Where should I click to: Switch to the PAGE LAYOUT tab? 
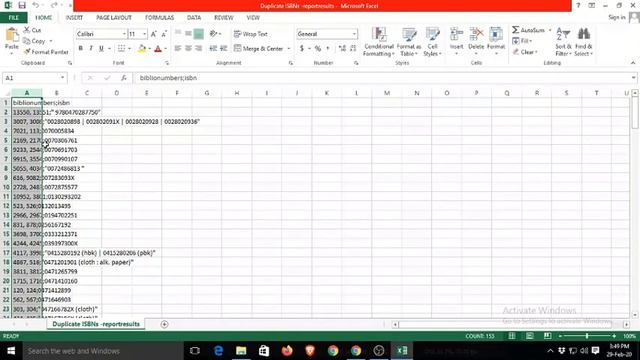114,18
